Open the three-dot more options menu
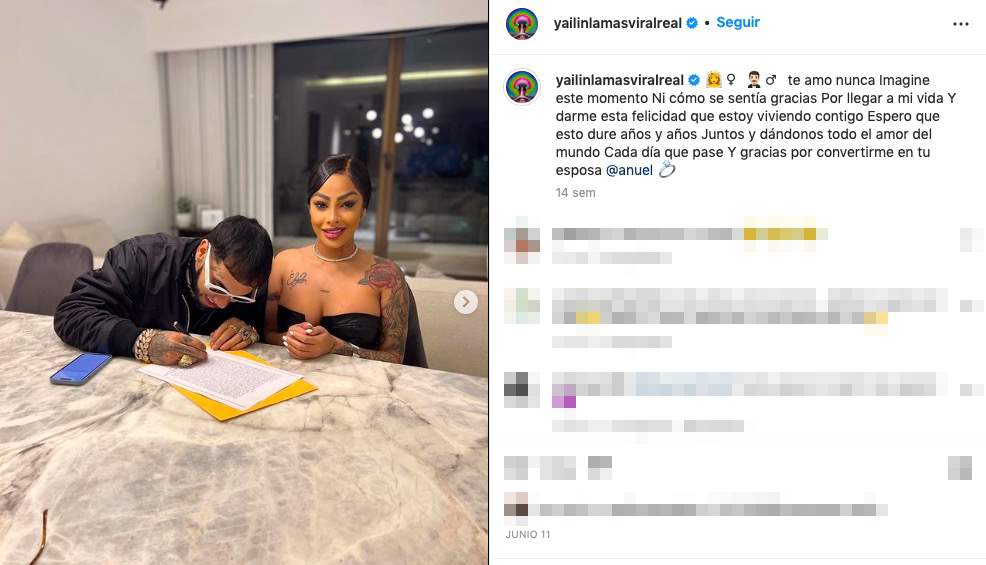 click(x=960, y=24)
